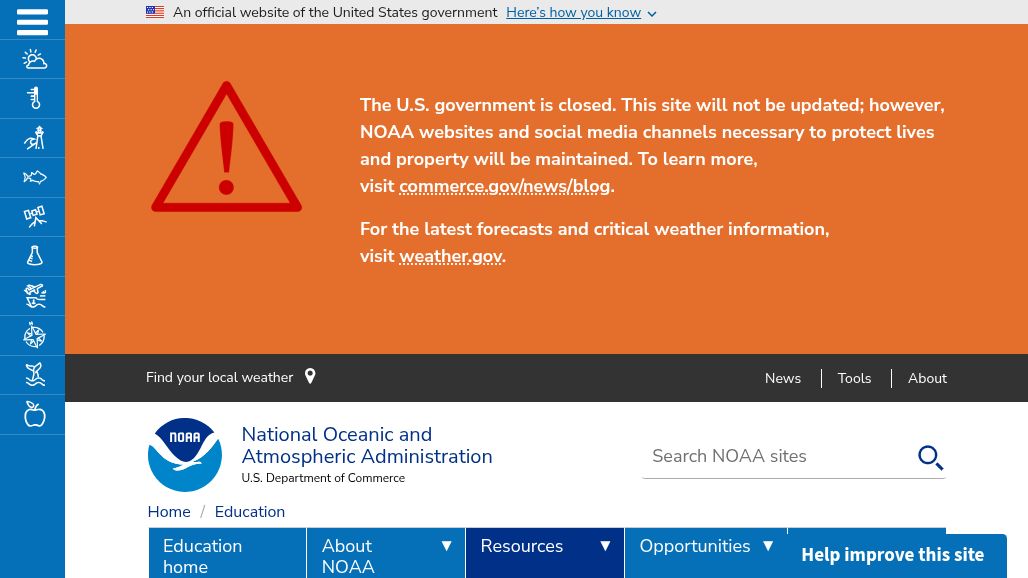Screen dimensions: 1028x578
Task: Select the climate thermometer sidebar icon
Action: [x=34, y=99]
